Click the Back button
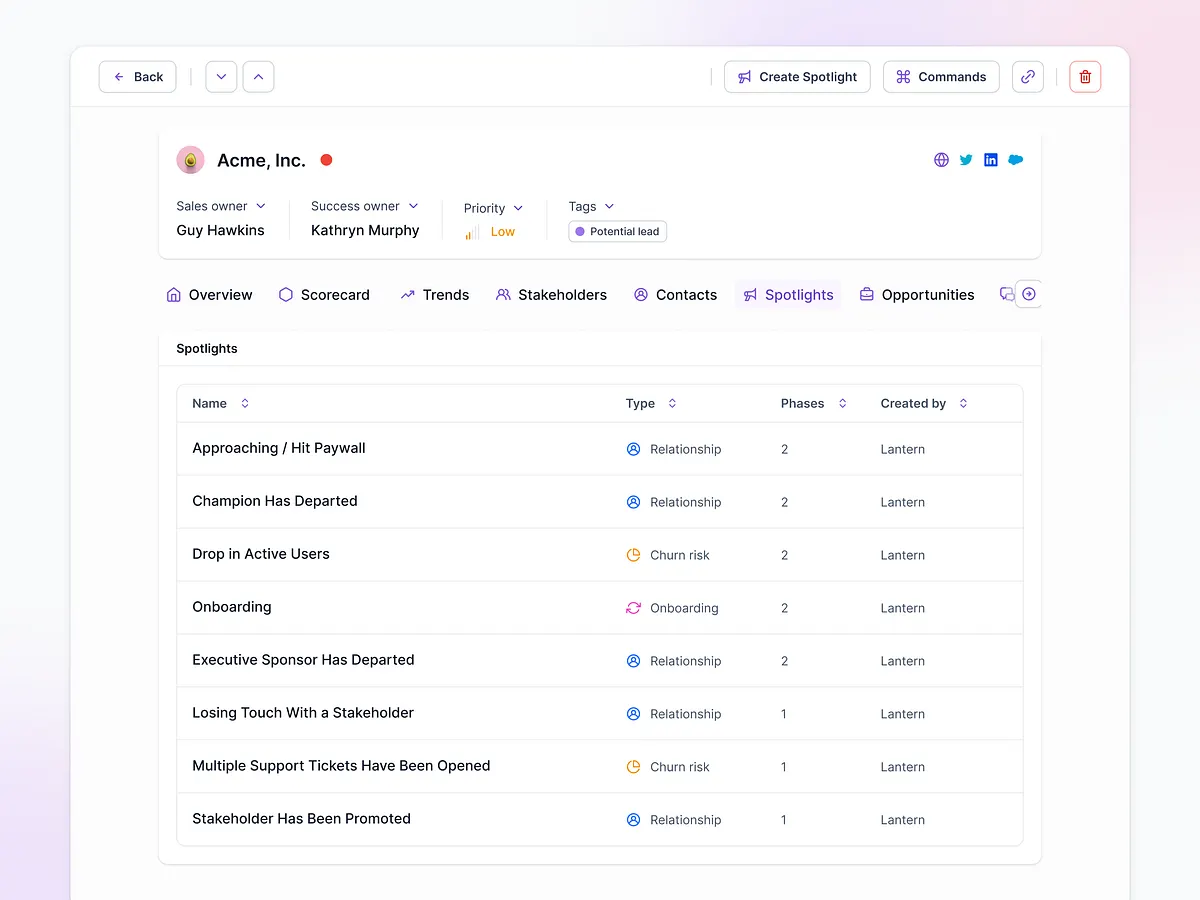The image size is (1200, 900). [x=138, y=77]
